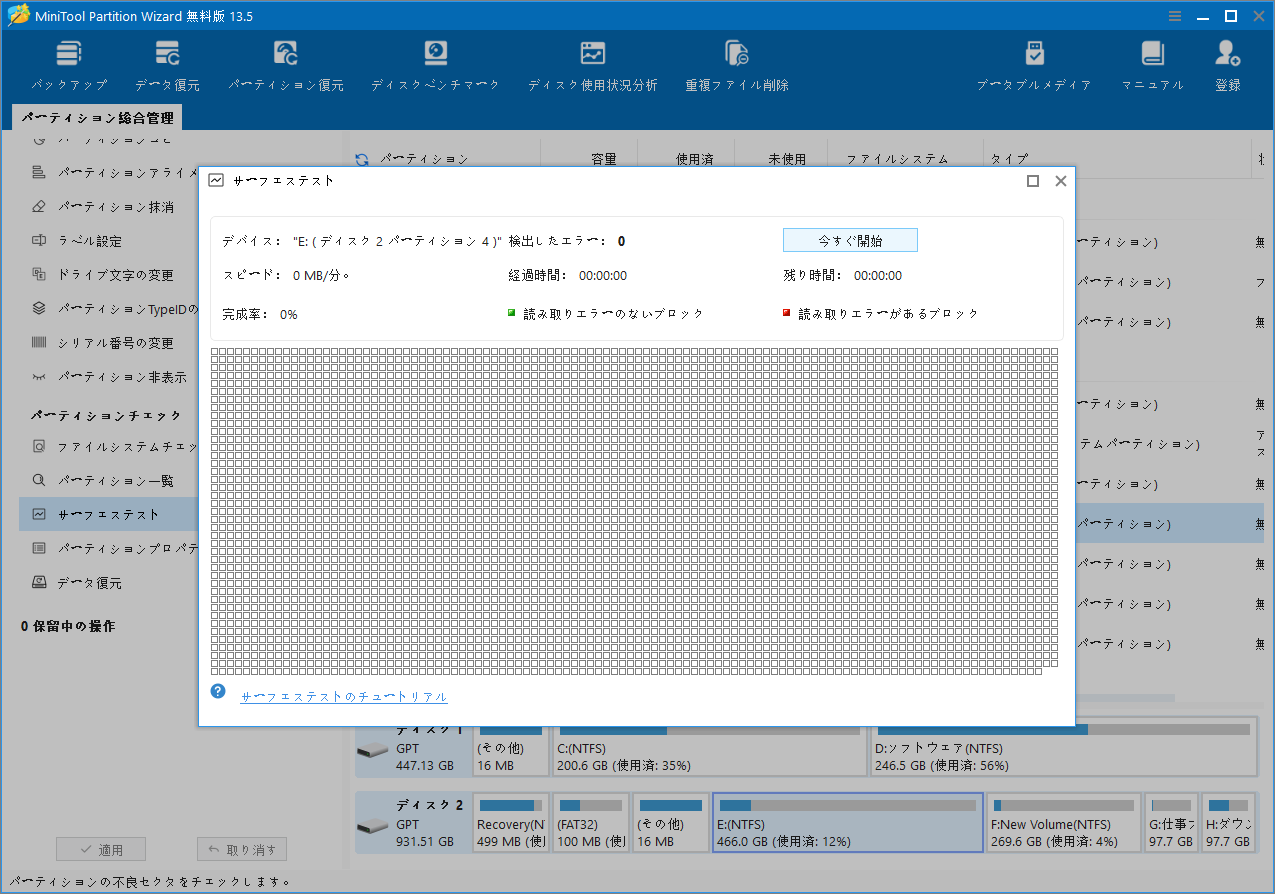The width and height of the screenshot is (1275, 894).
Task: Open the Backup tool
Action: [68, 62]
